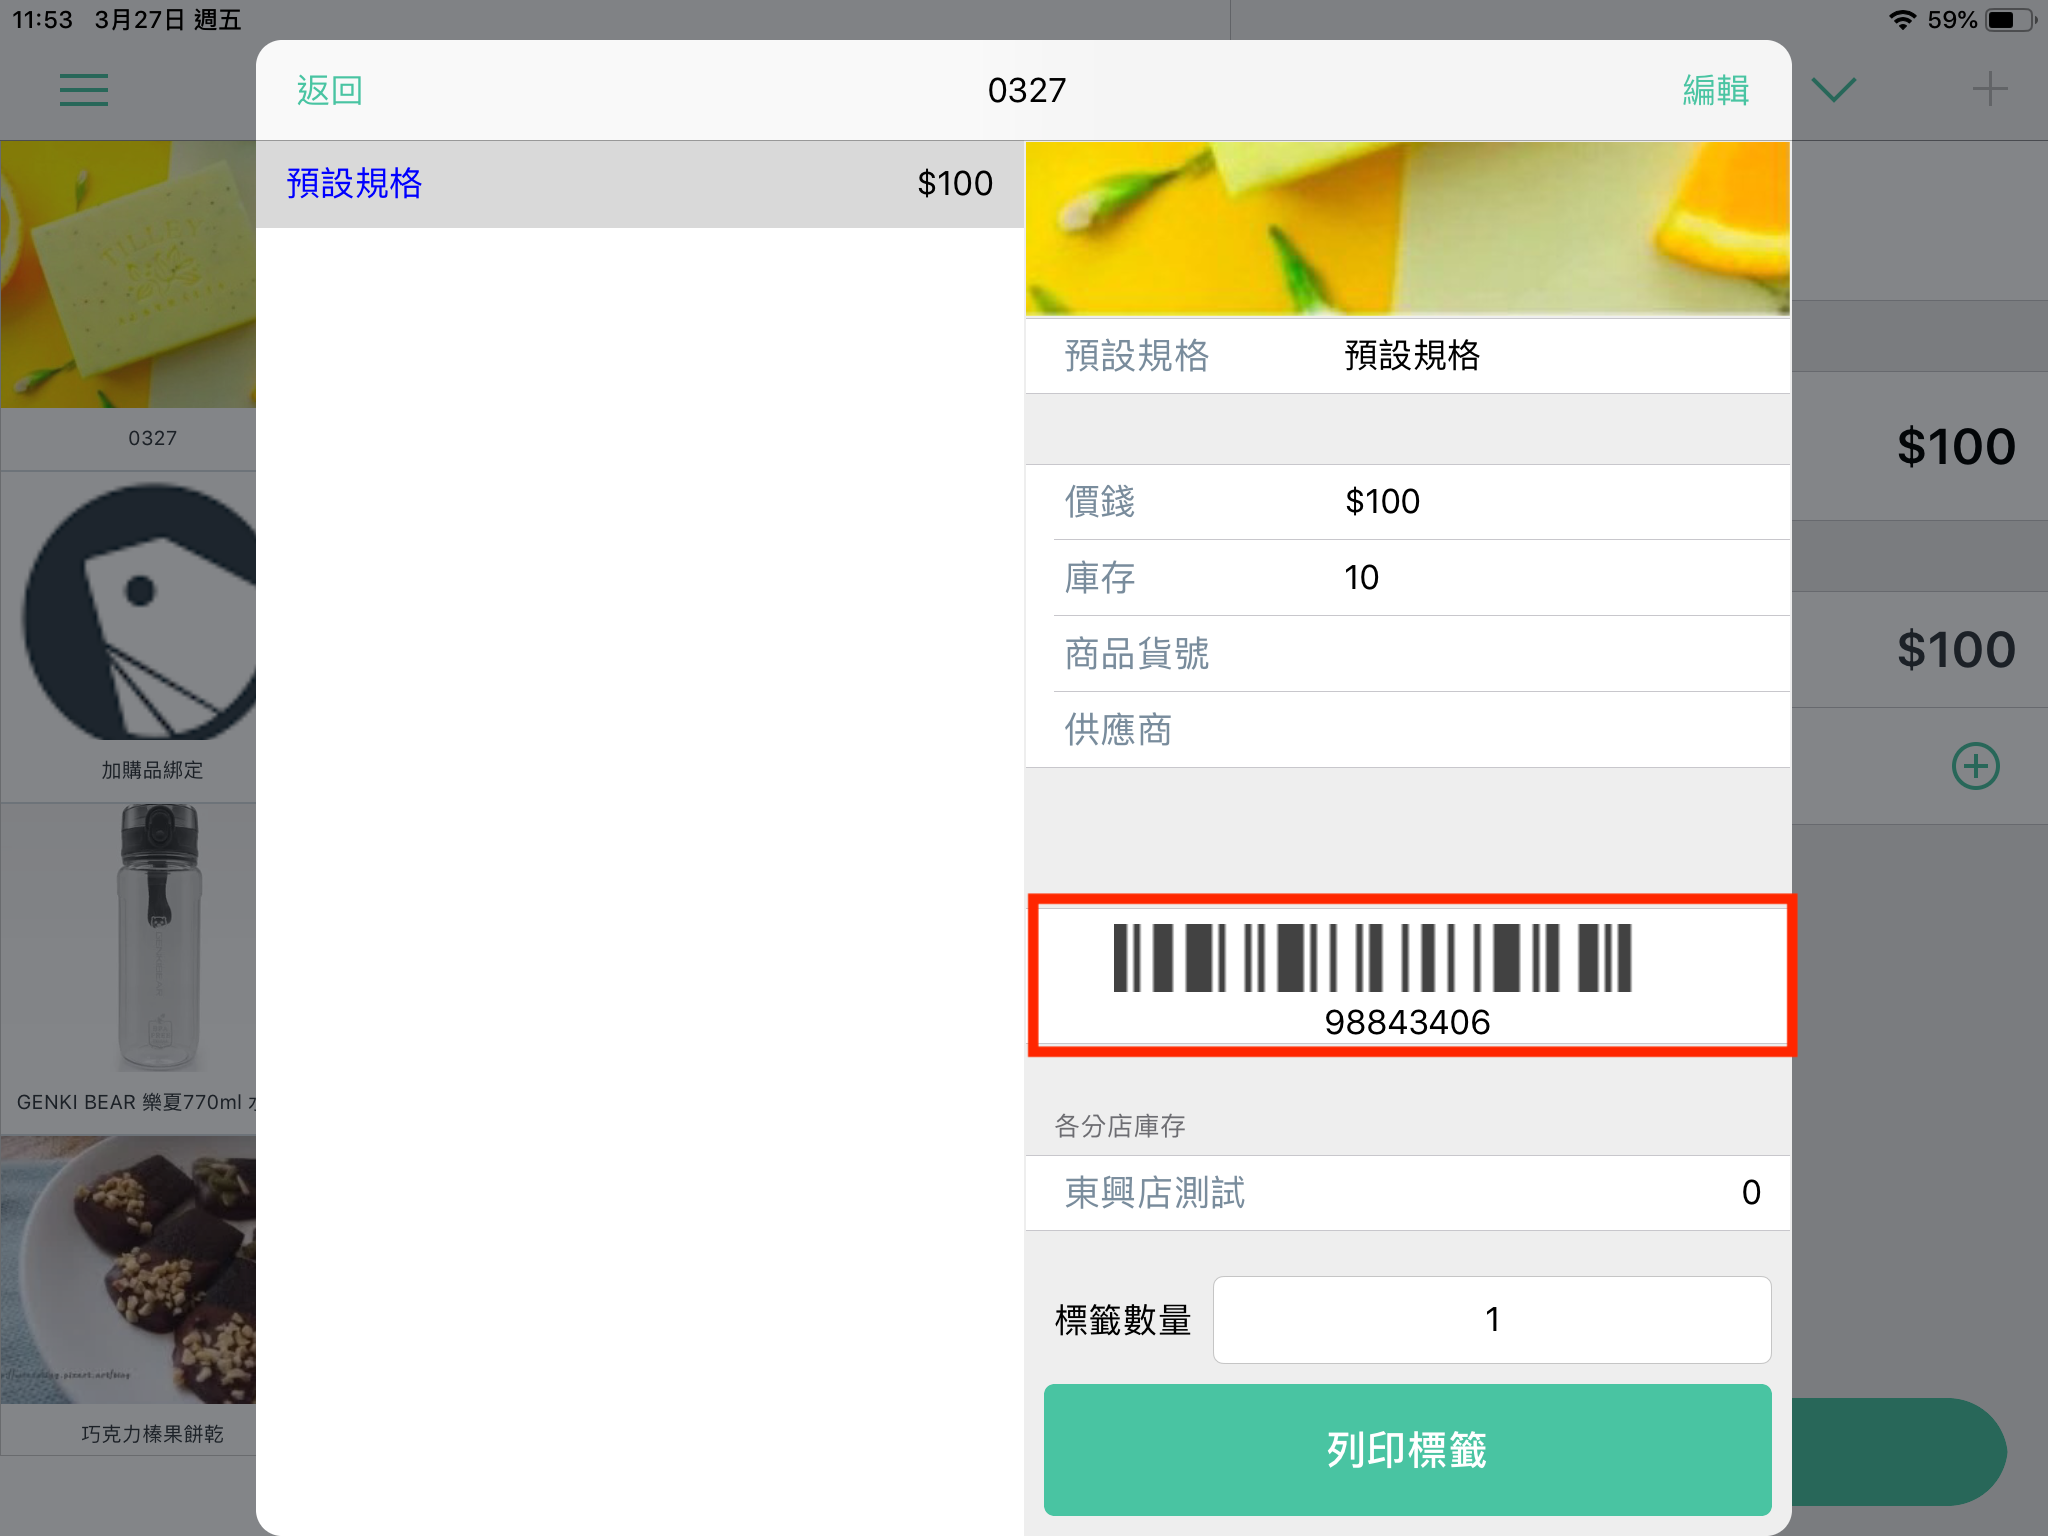Screen dimensions: 2048x1536
Task: Tap the plus icon in top bar
Action: [1989, 89]
